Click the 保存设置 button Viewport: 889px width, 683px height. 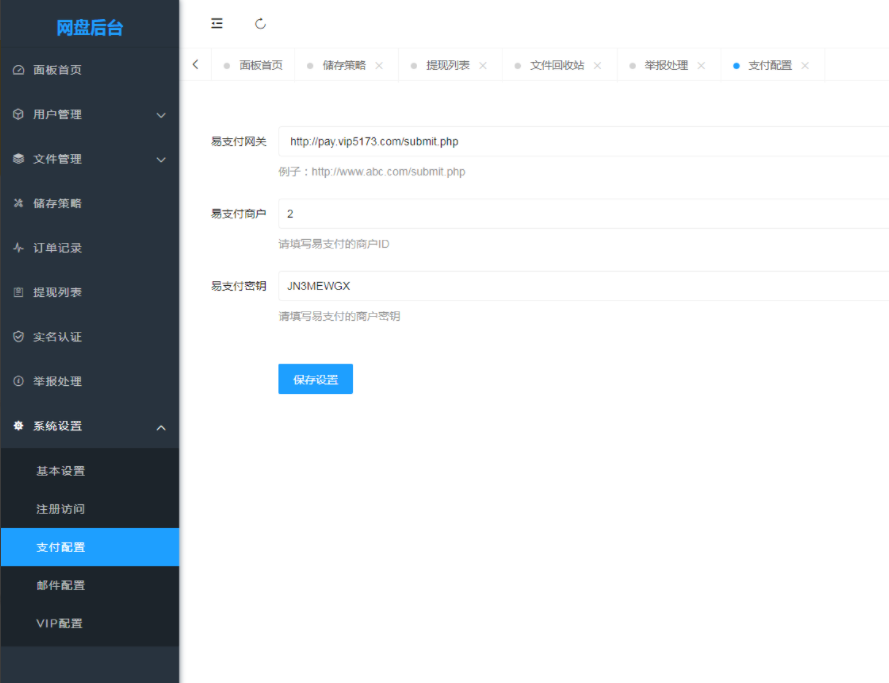315,379
